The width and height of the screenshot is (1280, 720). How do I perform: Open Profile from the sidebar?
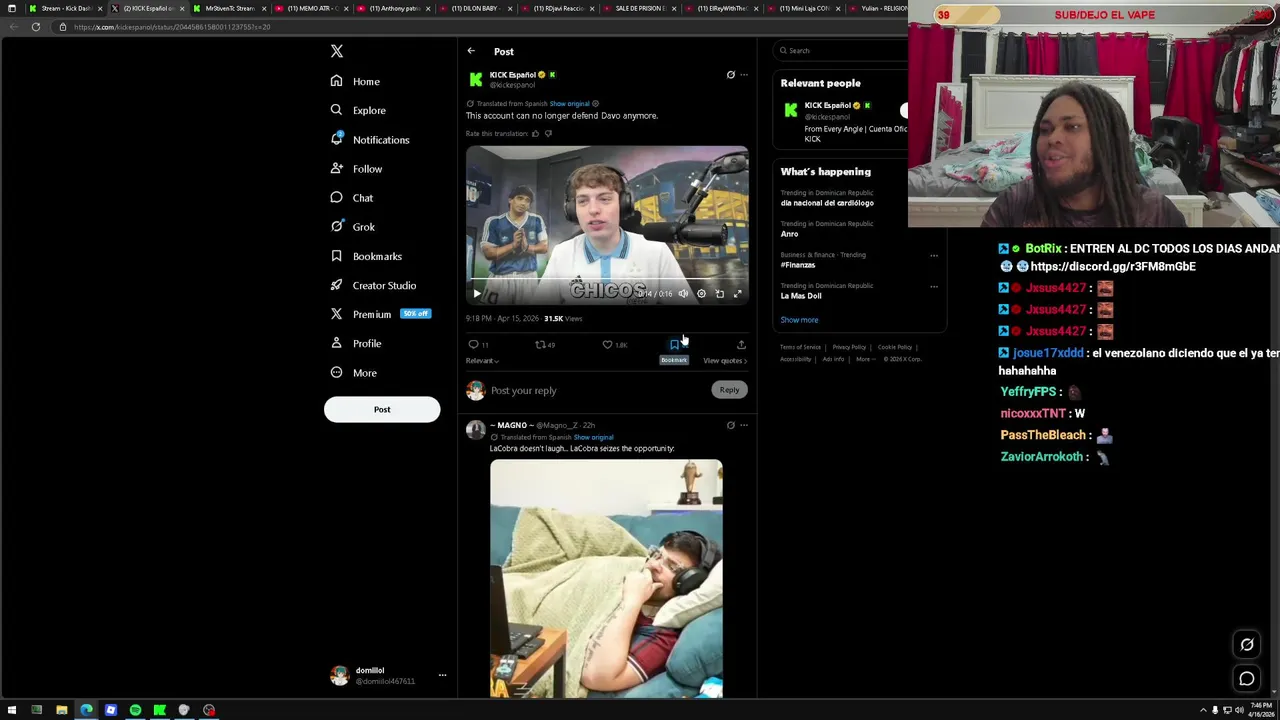click(355, 343)
